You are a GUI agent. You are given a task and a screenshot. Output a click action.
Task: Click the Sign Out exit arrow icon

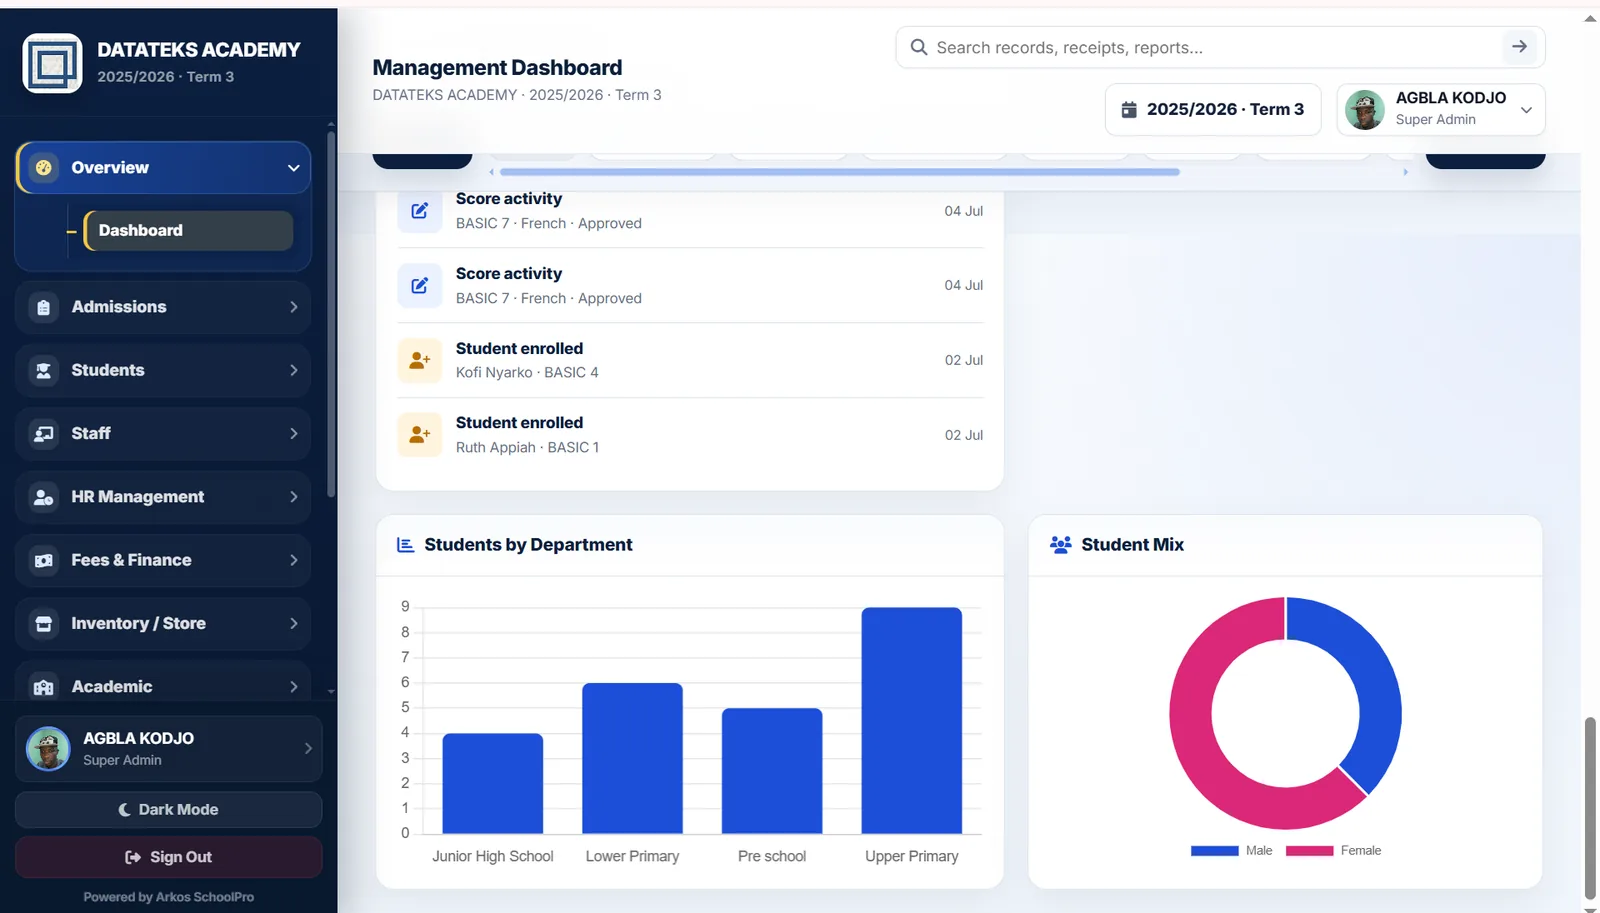coord(133,857)
